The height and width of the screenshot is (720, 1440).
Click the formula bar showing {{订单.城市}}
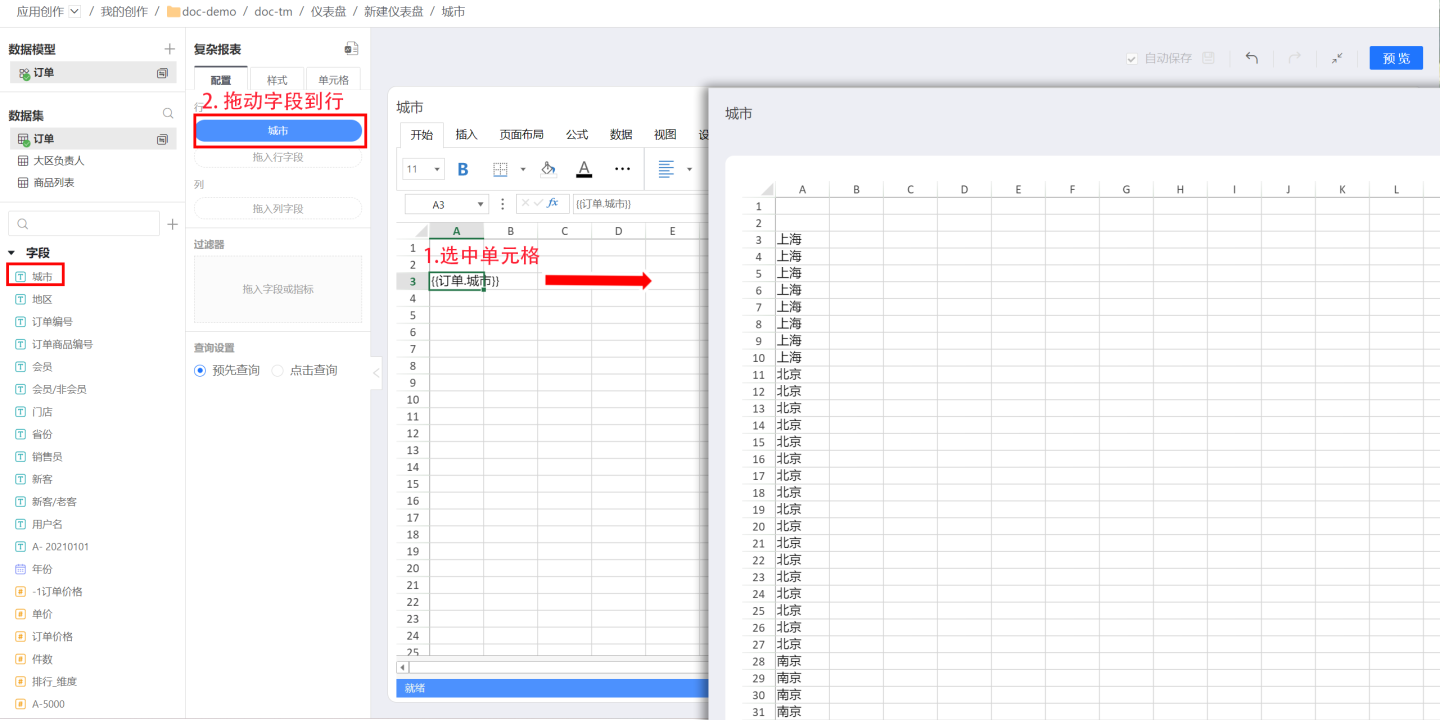point(640,203)
